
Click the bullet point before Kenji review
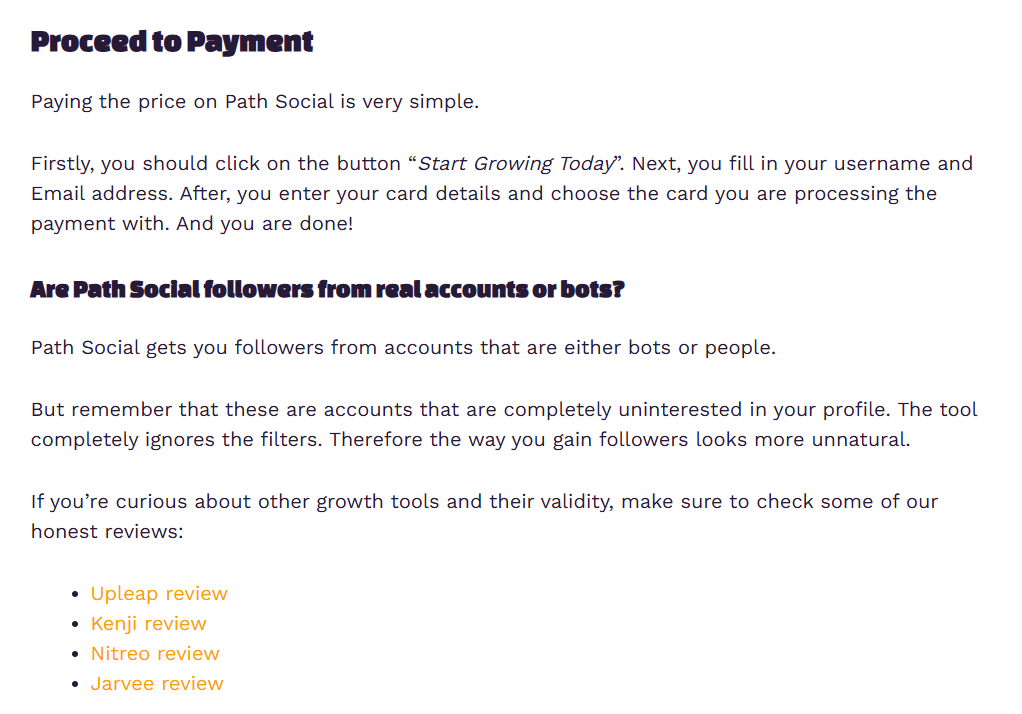click(x=76, y=625)
